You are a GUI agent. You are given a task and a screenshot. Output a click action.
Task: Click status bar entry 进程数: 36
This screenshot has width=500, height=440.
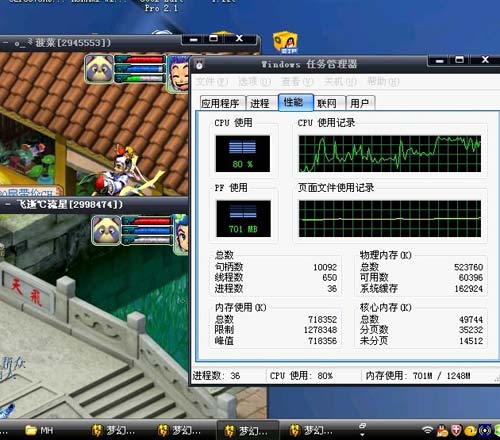[x=216, y=376]
